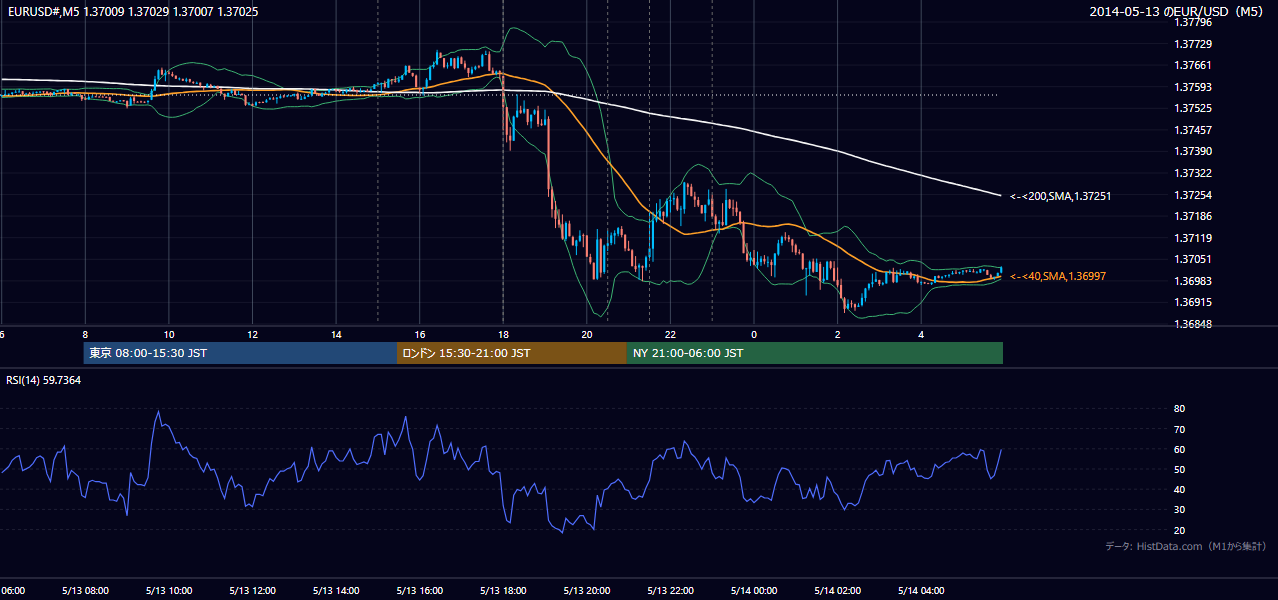This screenshot has height=600, width=1278.
Task: Click RSI scale level 50
Action: [x=1180, y=469]
